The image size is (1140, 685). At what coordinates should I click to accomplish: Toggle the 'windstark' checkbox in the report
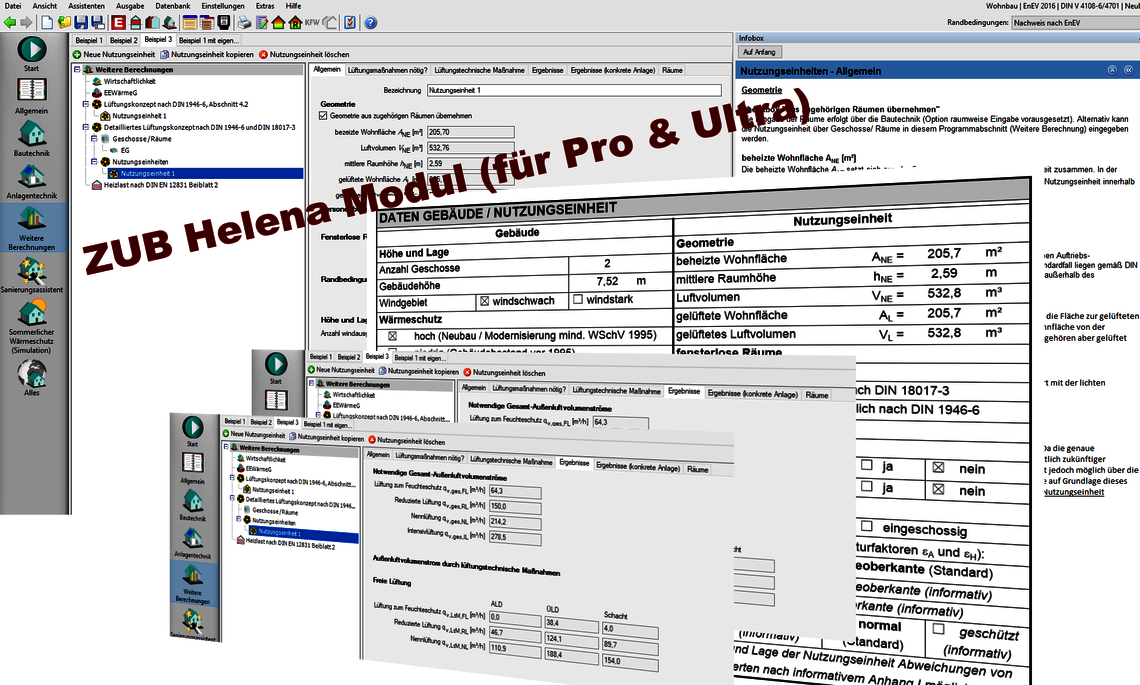tap(578, 299)
